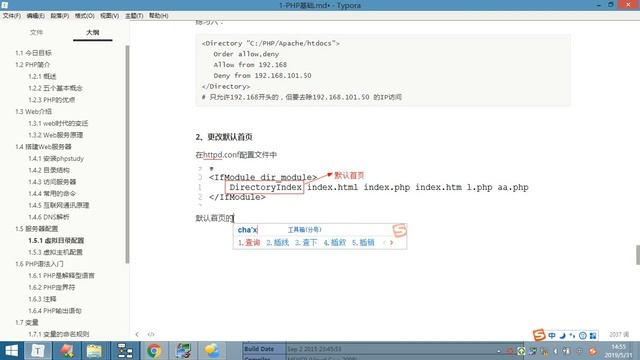The image size is (640, 360).
Task: Click the Sogou logo in candidate popup
Action: 400,230
